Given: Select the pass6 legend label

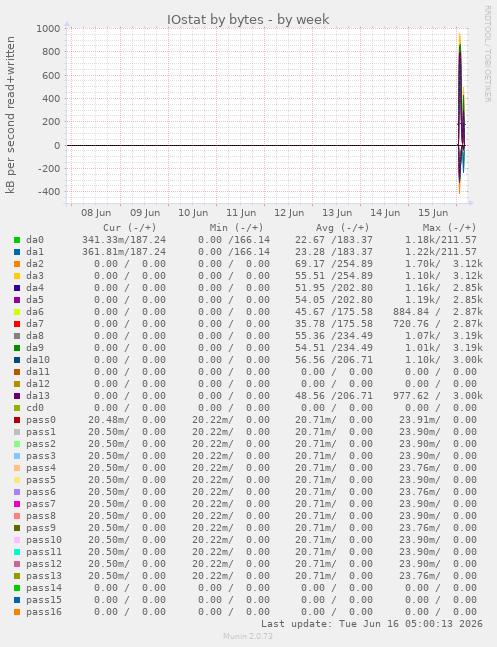Looking at the screenshot, I should point(40,491).
